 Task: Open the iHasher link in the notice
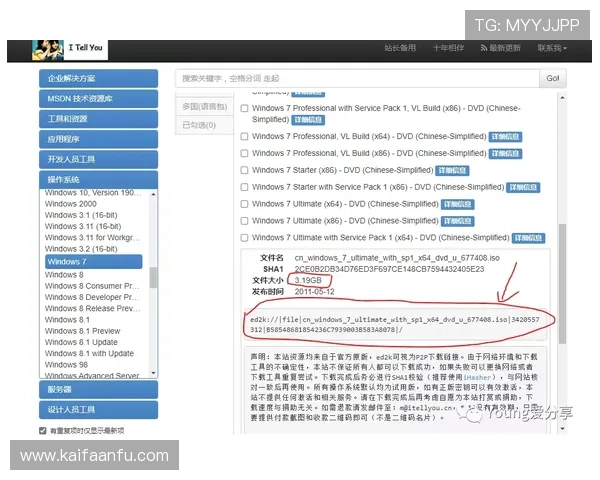coord(477,377)
